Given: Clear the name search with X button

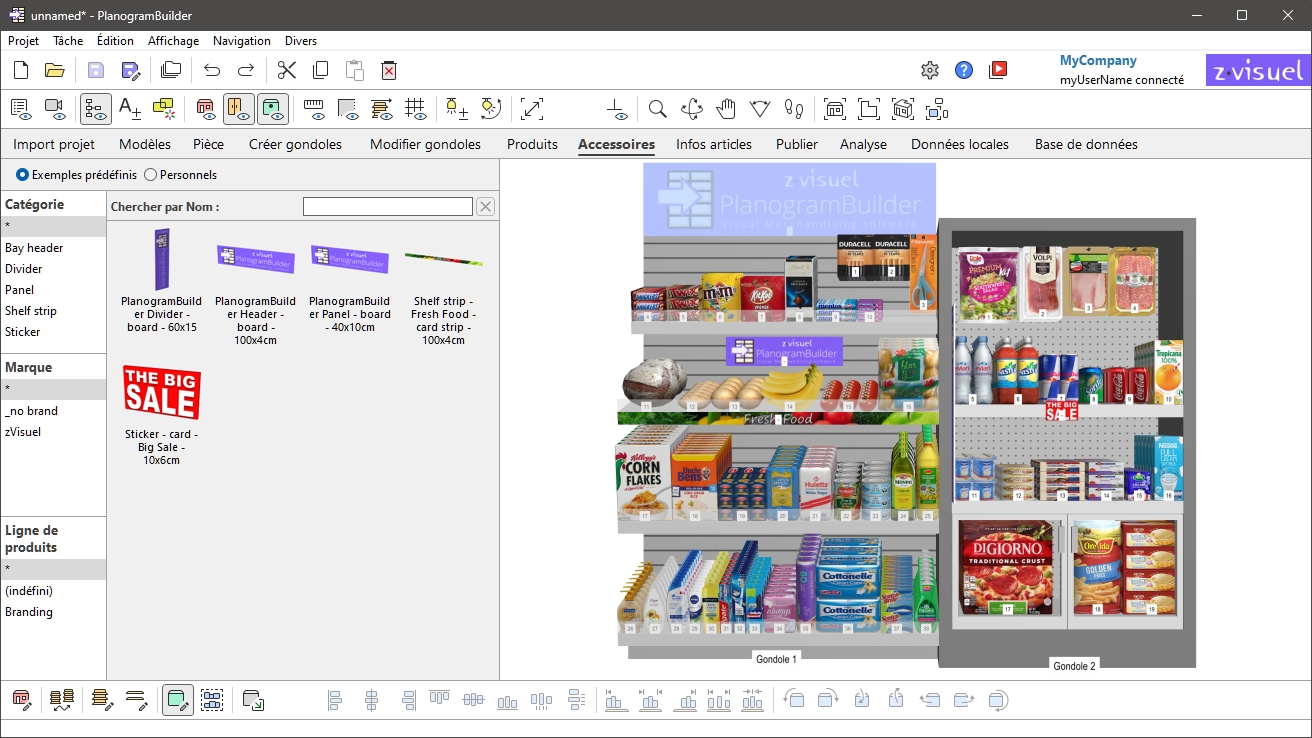Looking at the screenshot, I should 485,207.
